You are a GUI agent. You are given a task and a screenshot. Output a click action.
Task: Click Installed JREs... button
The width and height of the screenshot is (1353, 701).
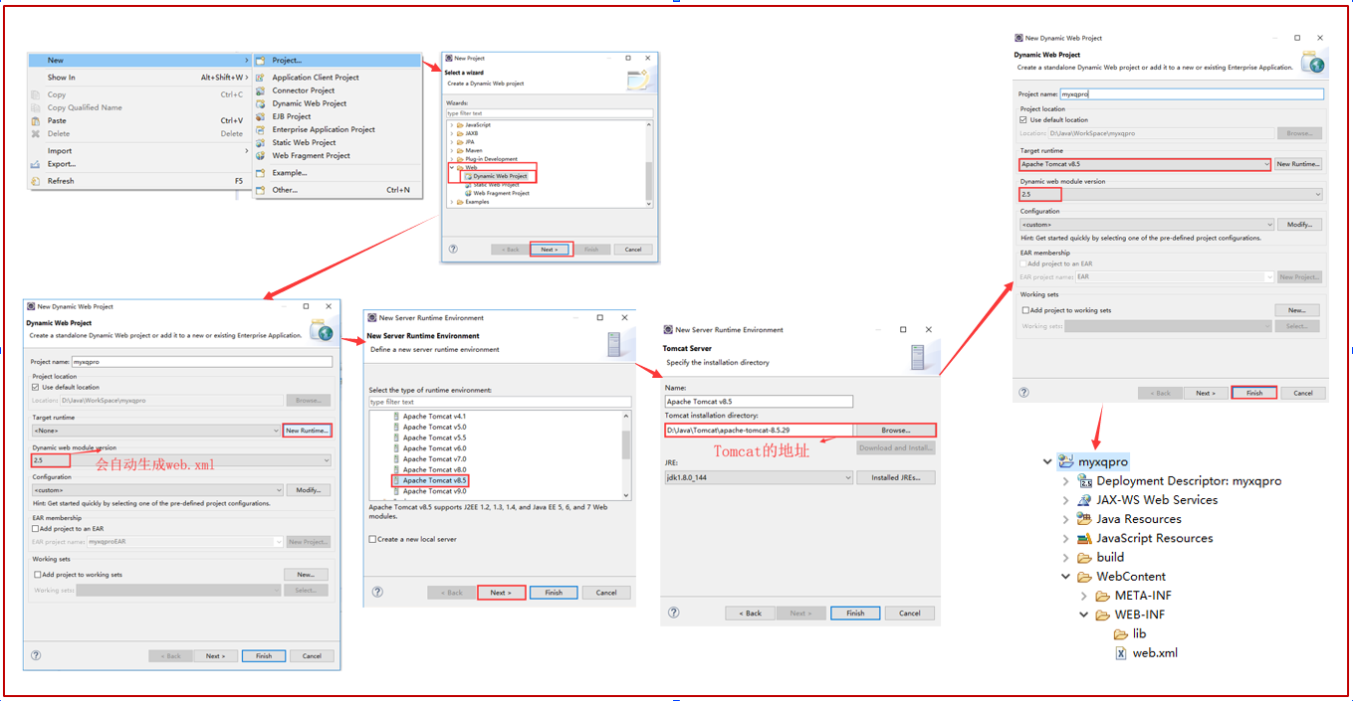pos(895,478)
